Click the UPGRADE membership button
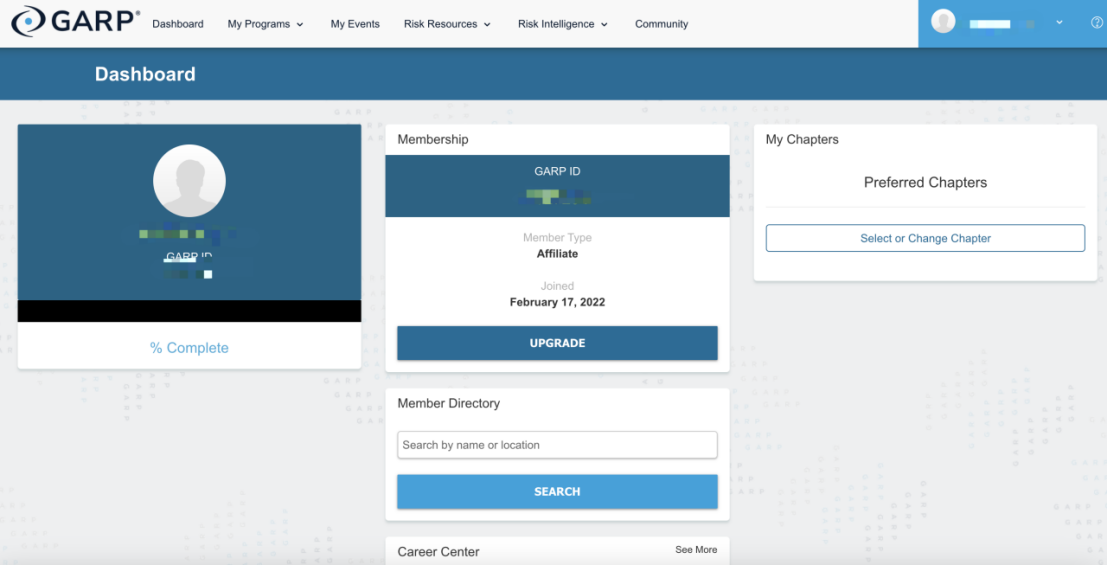The width and height of the screenshot is (1108, 565). click(558, 343)
